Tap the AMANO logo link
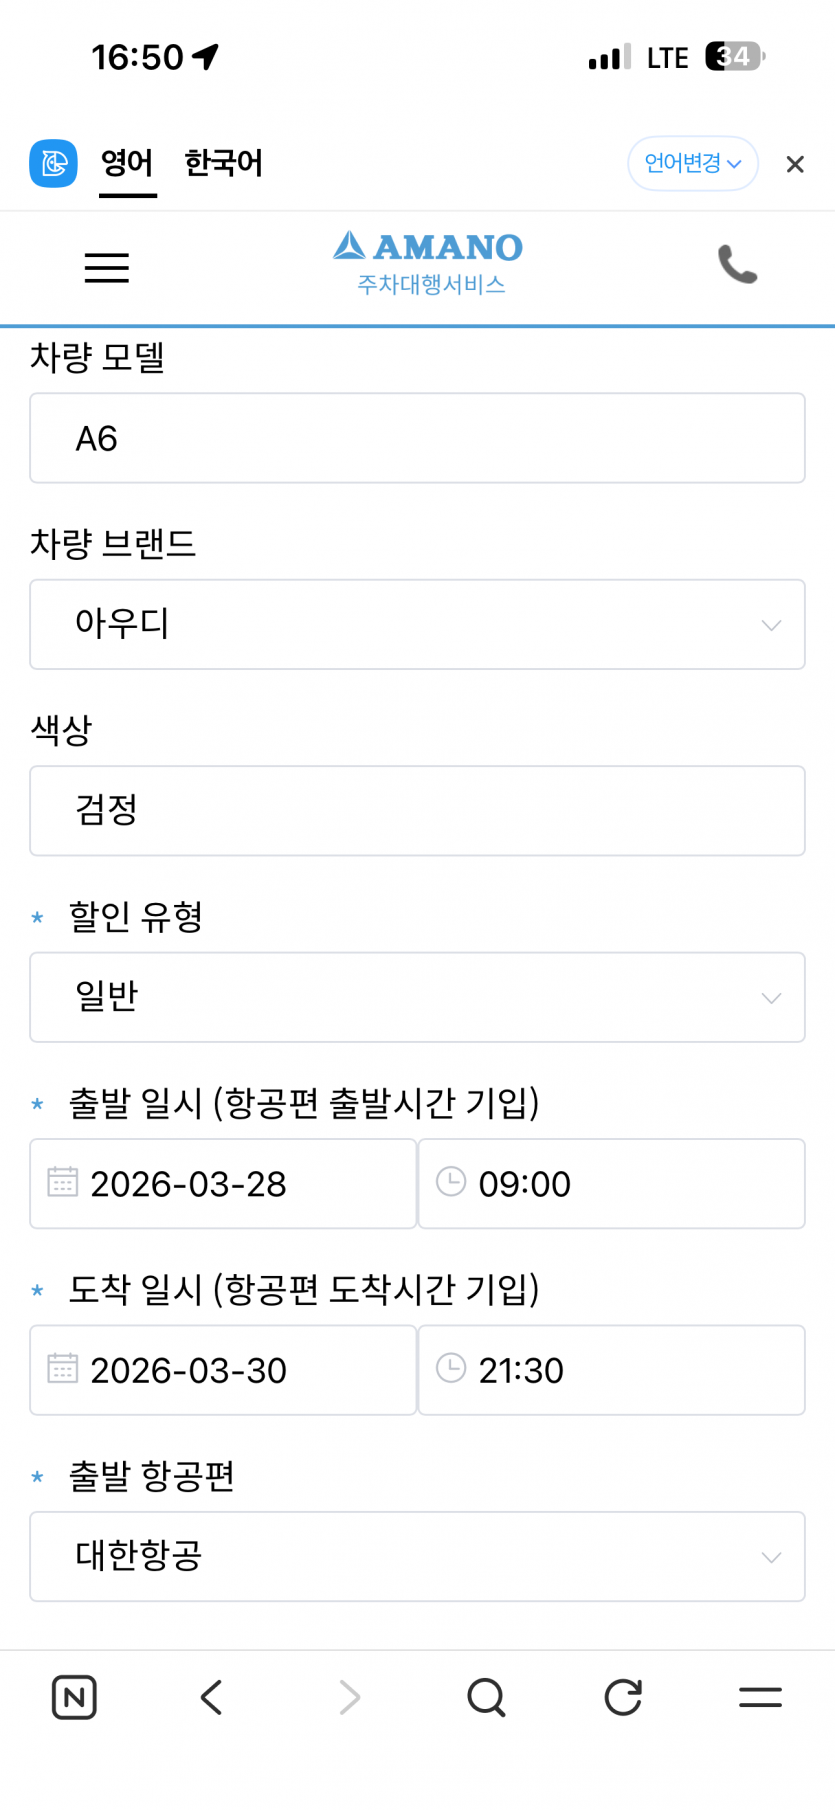The image size is (835, 1810). [x=429, y=263]
